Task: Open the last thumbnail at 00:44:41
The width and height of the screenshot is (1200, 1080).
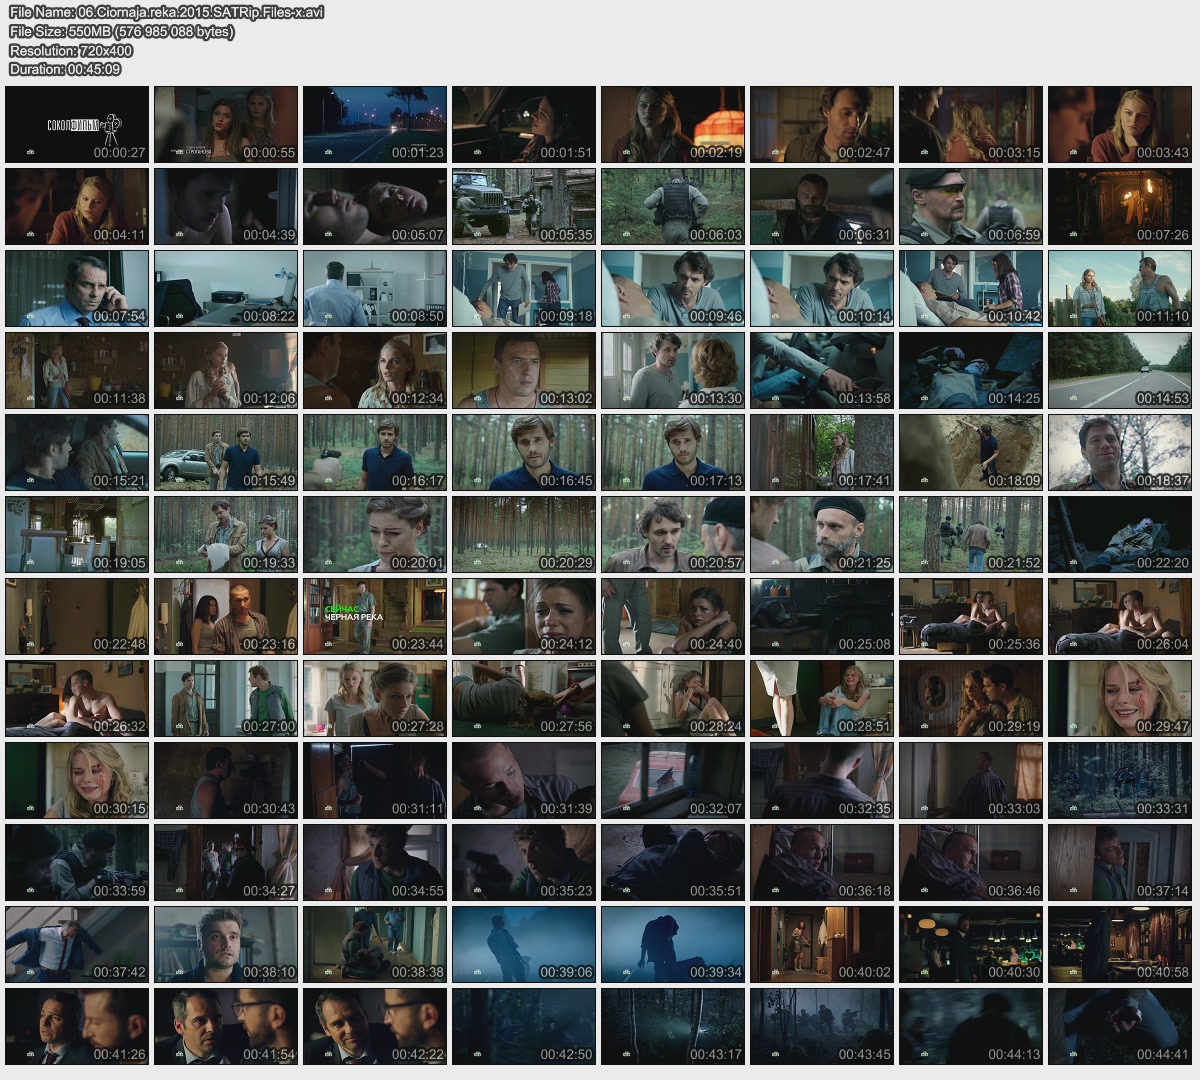Action: pos(1120,1026)
